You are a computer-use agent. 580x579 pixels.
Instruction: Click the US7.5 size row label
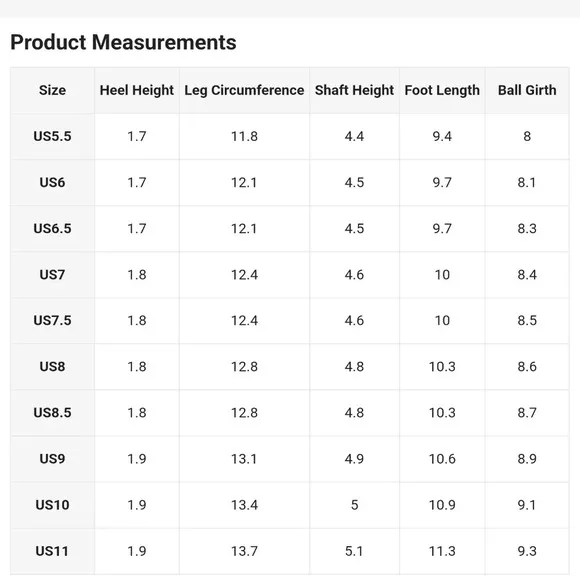[53, 320]
